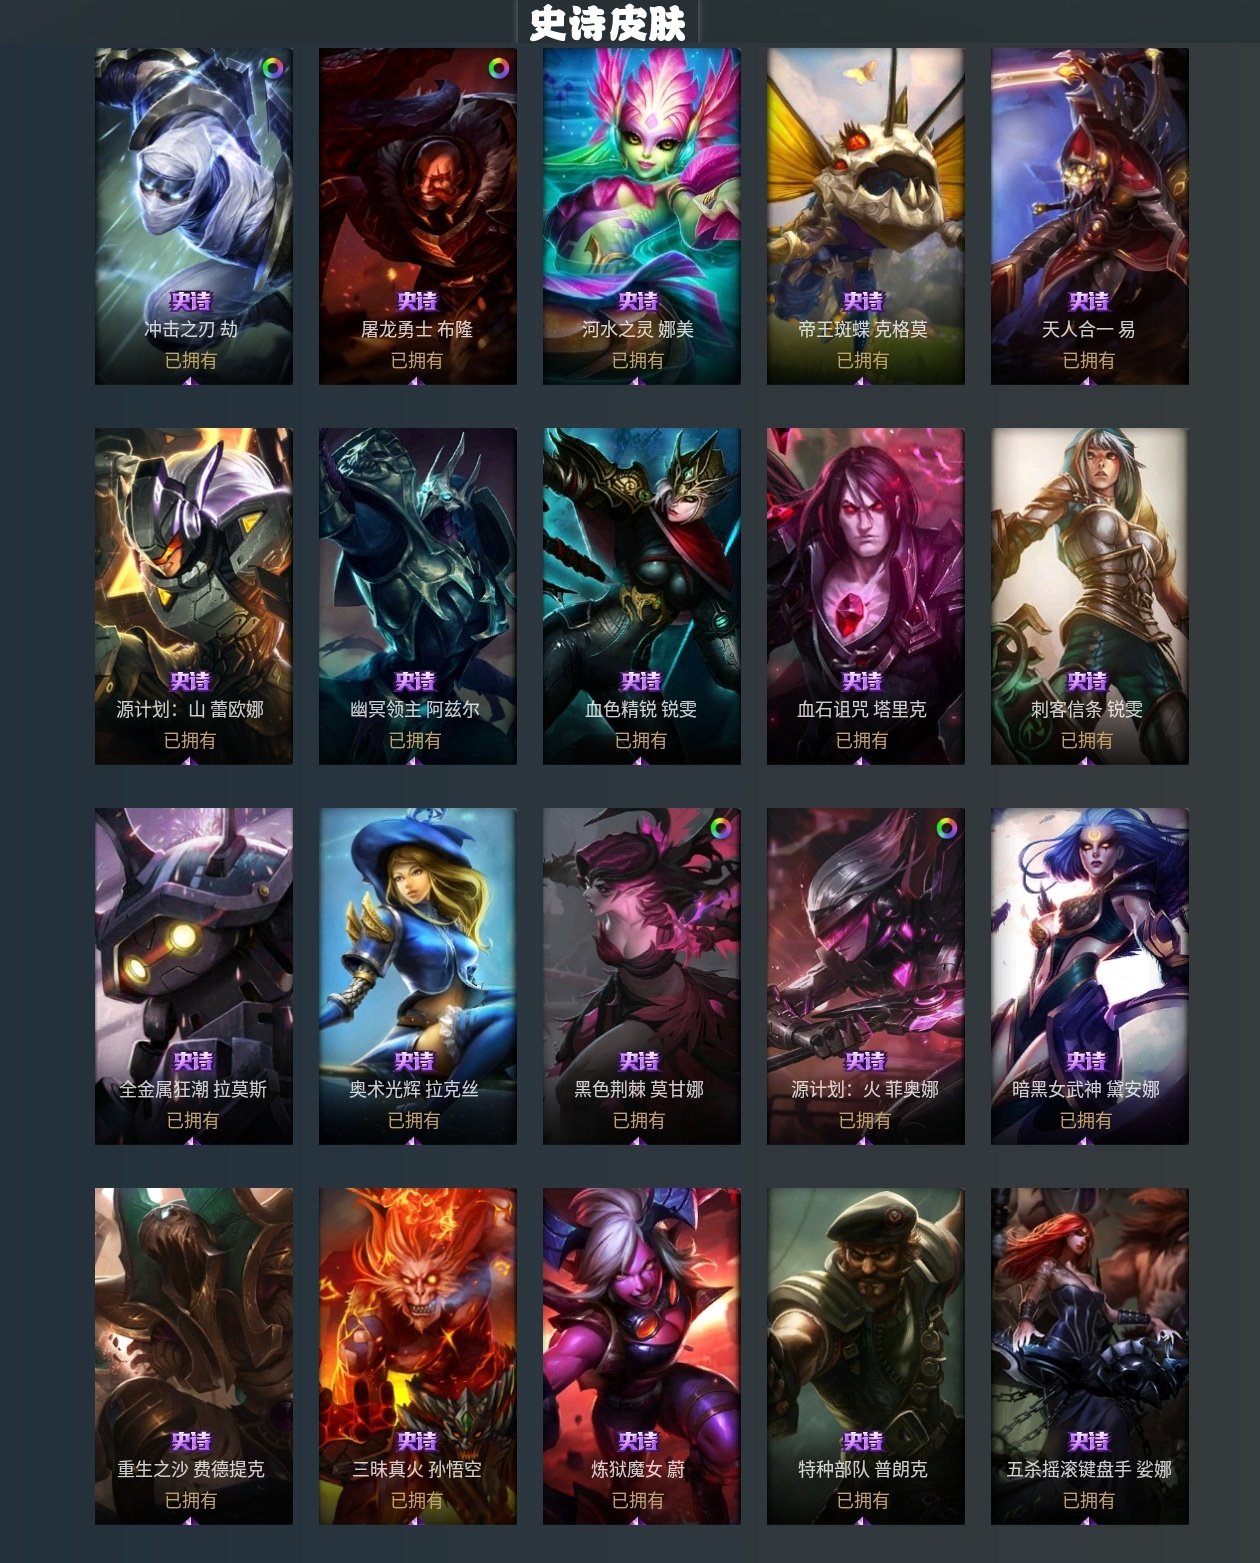Click the 史诗 badge on 特种部队 普朗克
The image size is (1260, 1563).
862,1441
